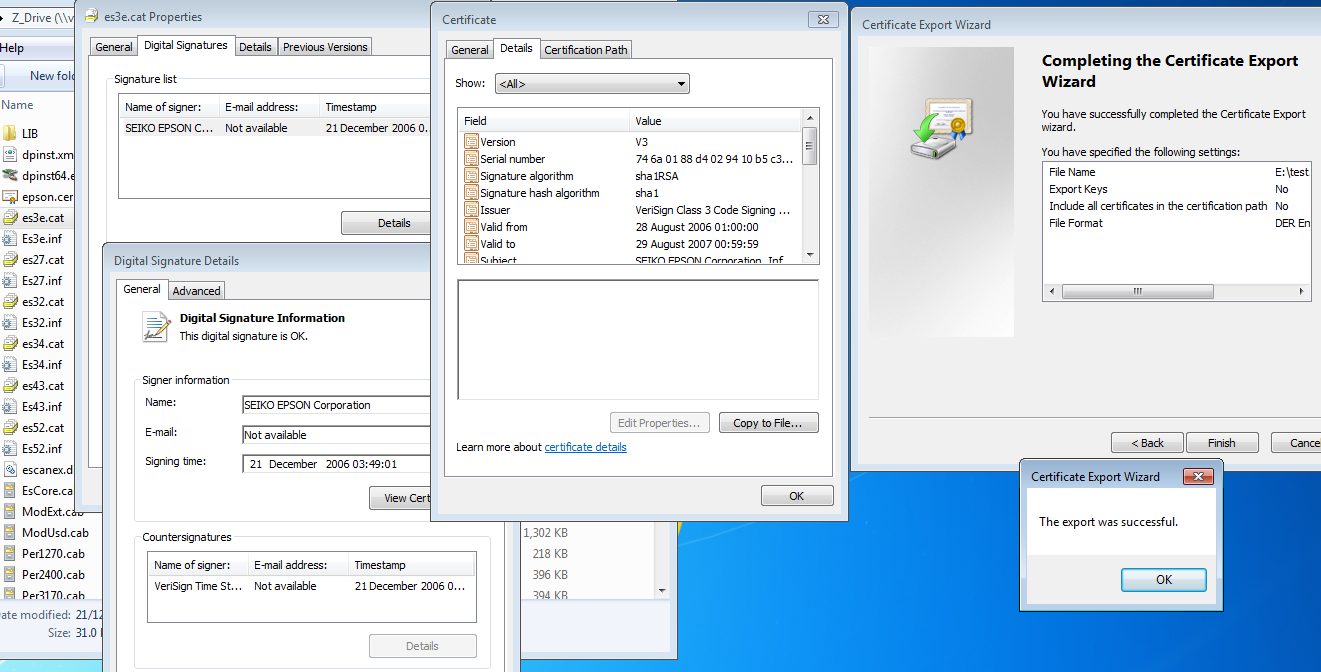Viewport: 1321px width, 672px height.
Task: Select the Serial number field icon
Action: (x=472, y=159)
